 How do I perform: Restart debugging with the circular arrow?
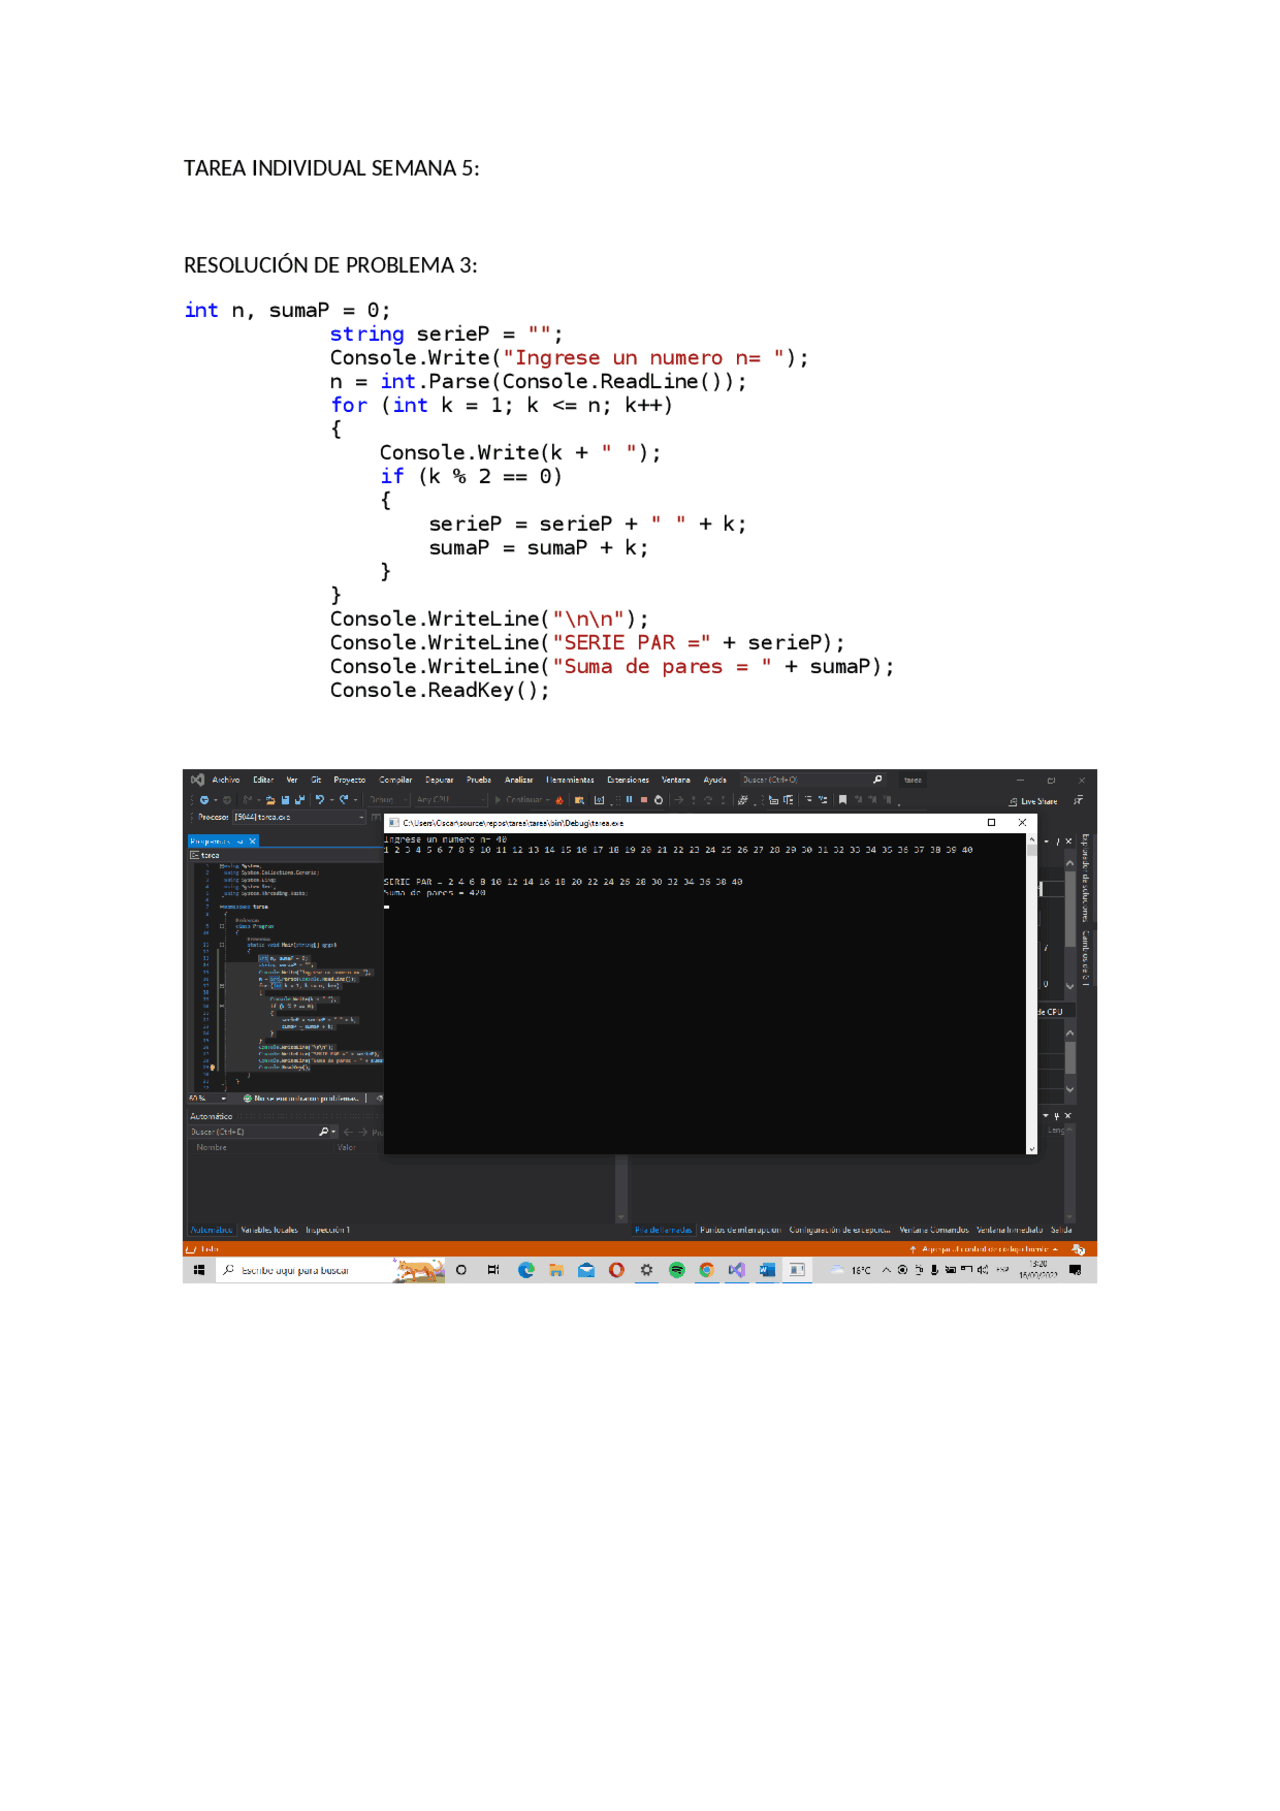[659, 800]
